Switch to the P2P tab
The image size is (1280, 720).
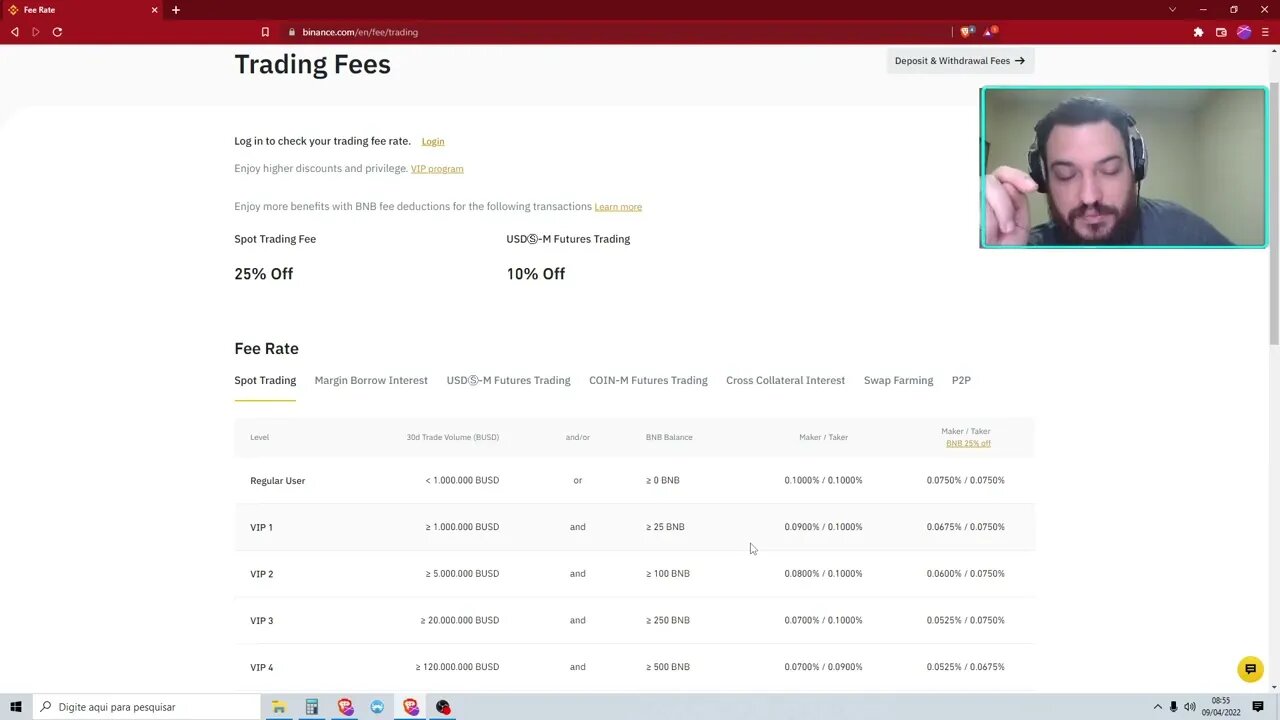click(961, 380)
